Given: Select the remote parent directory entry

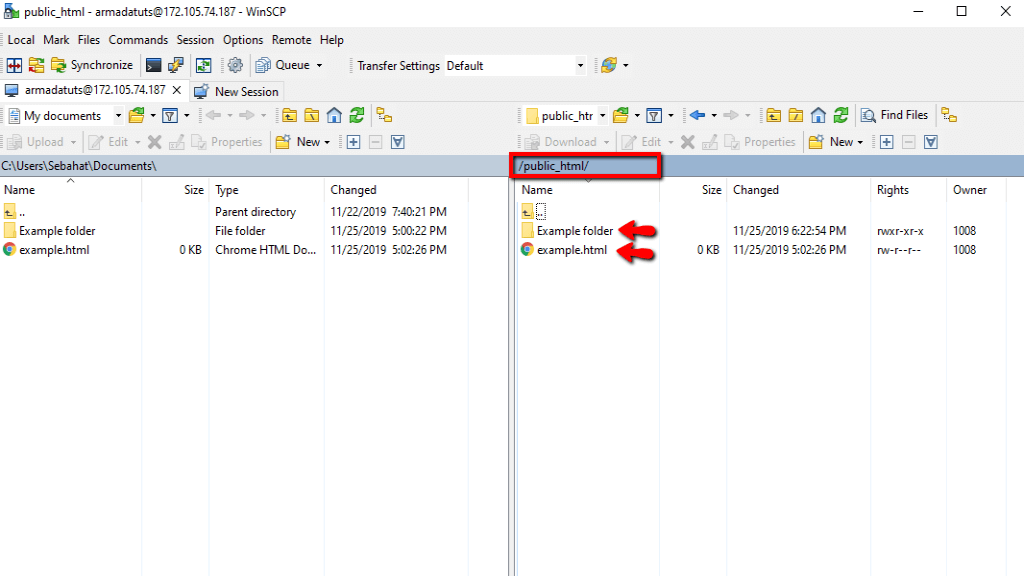Looking at the screenshot, I should pyautogui.click(x=534, y=212).
